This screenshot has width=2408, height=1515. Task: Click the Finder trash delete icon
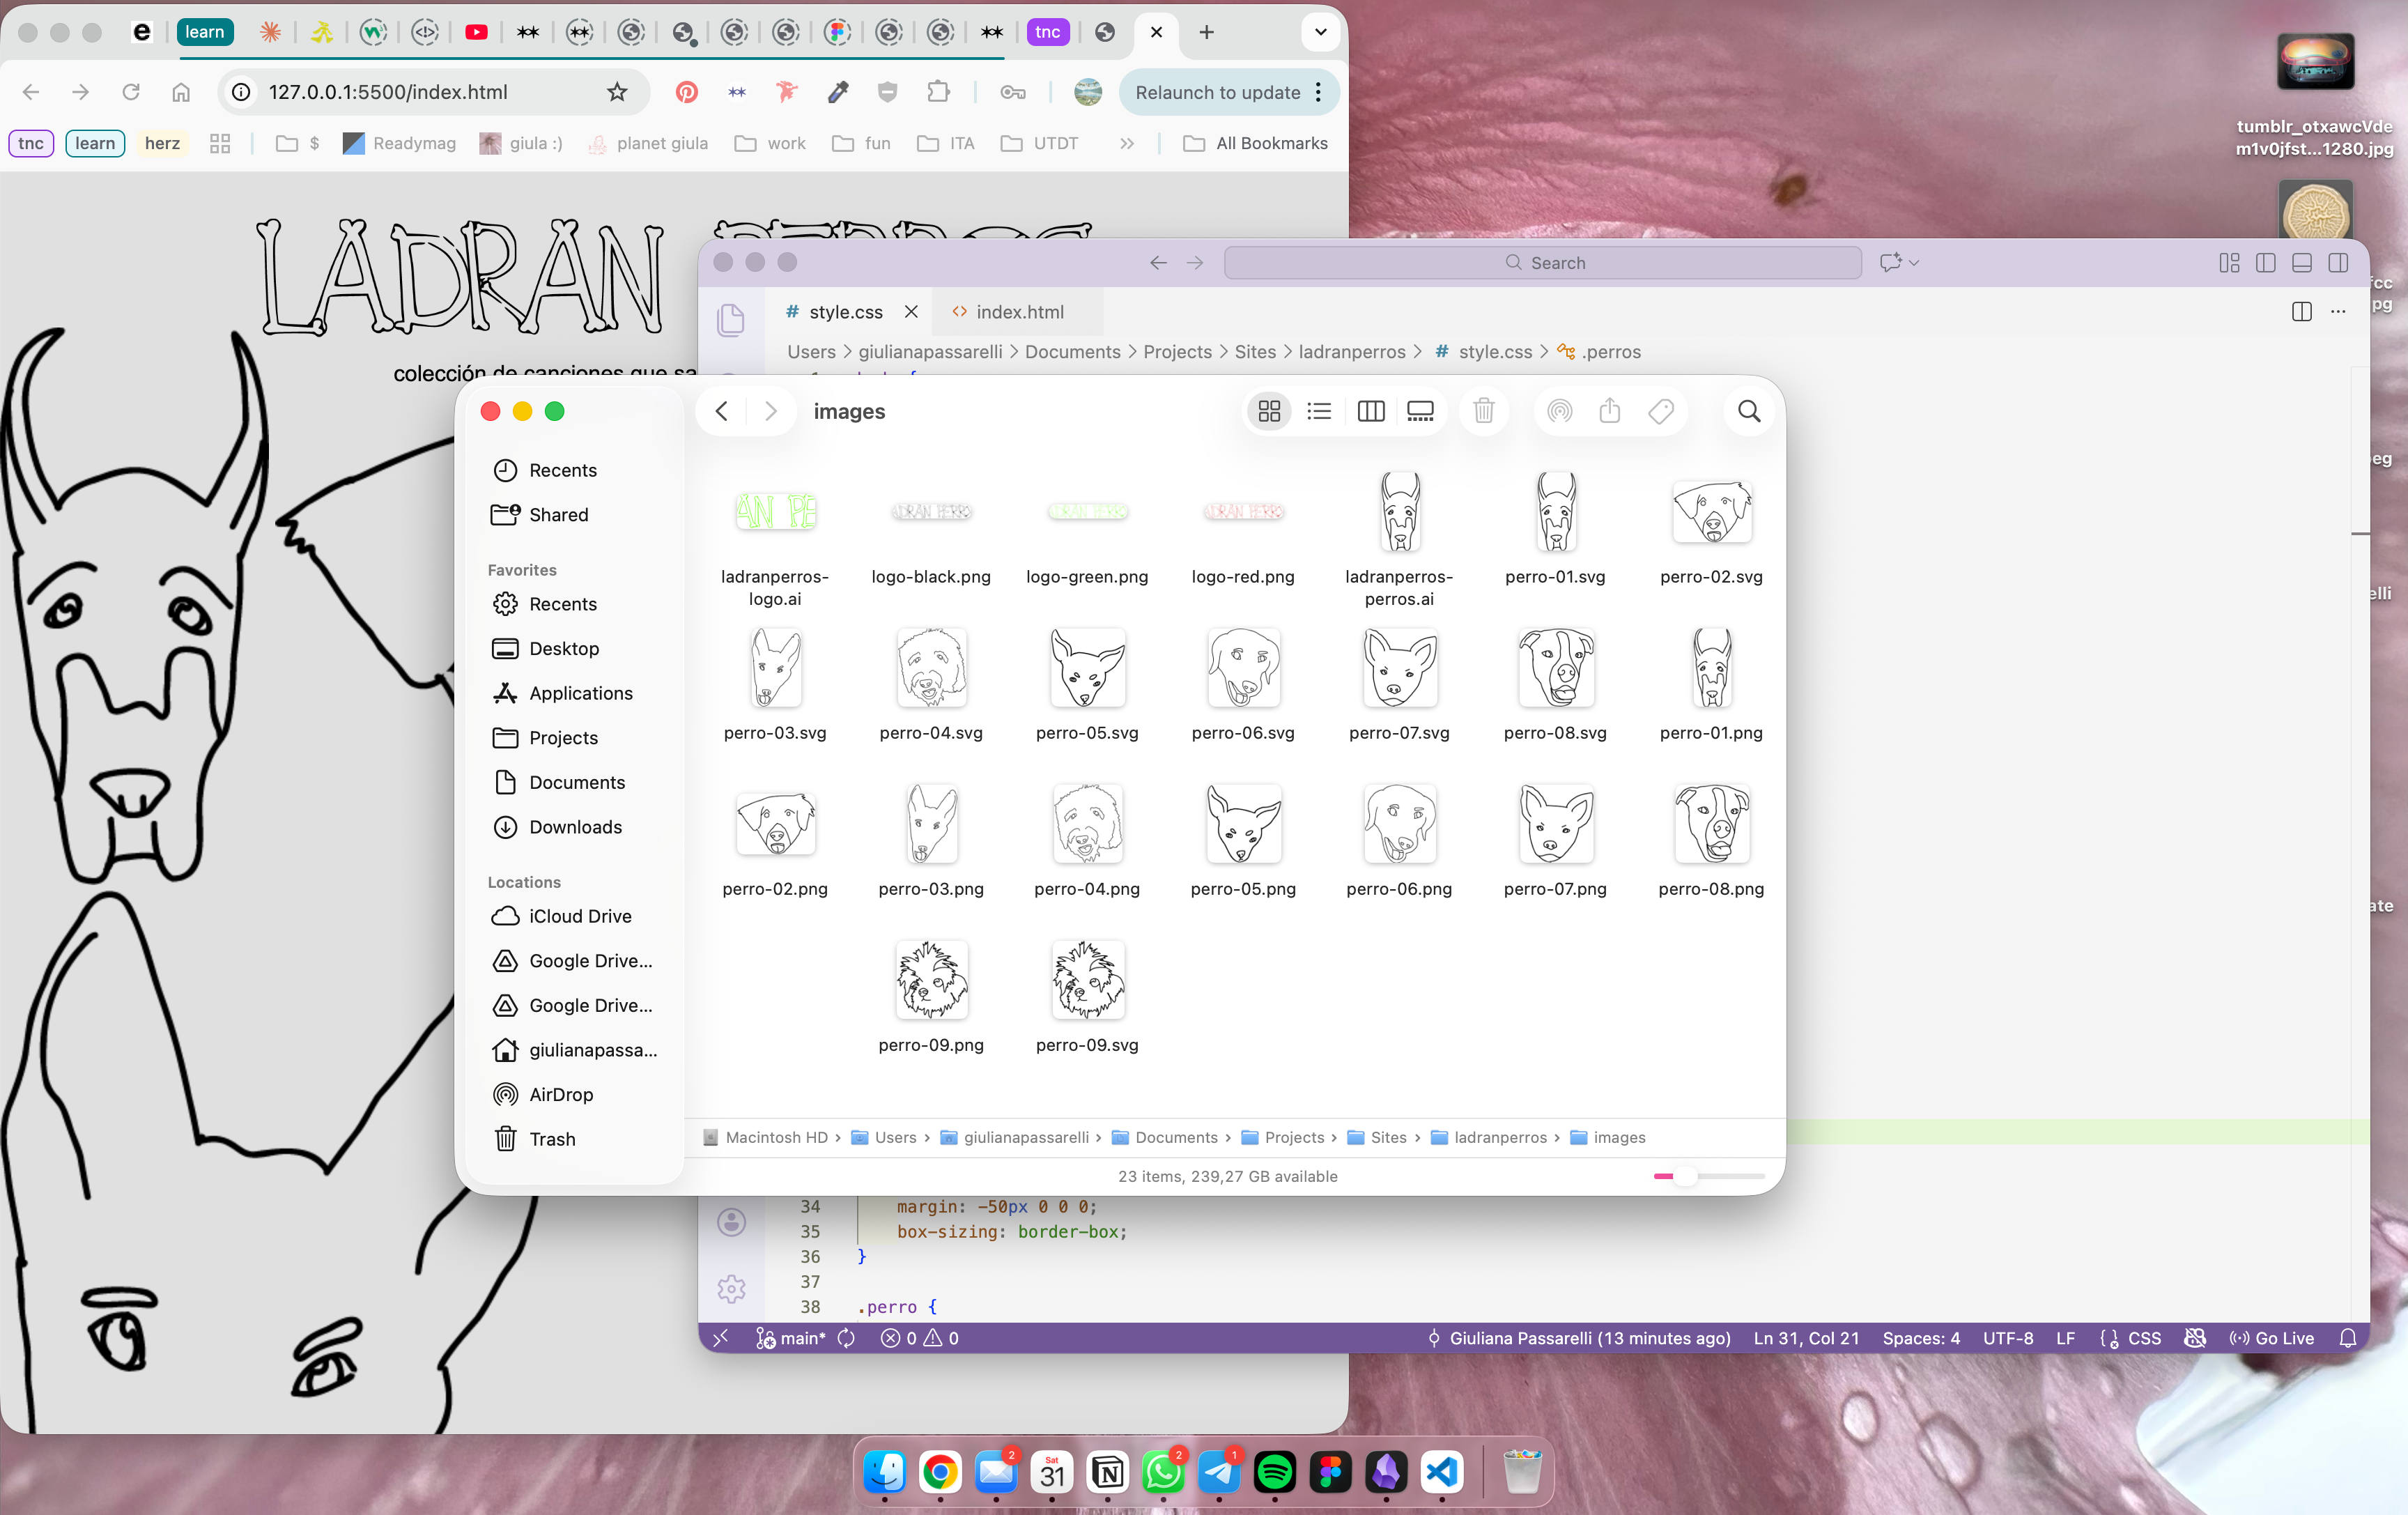[1484, 411]
